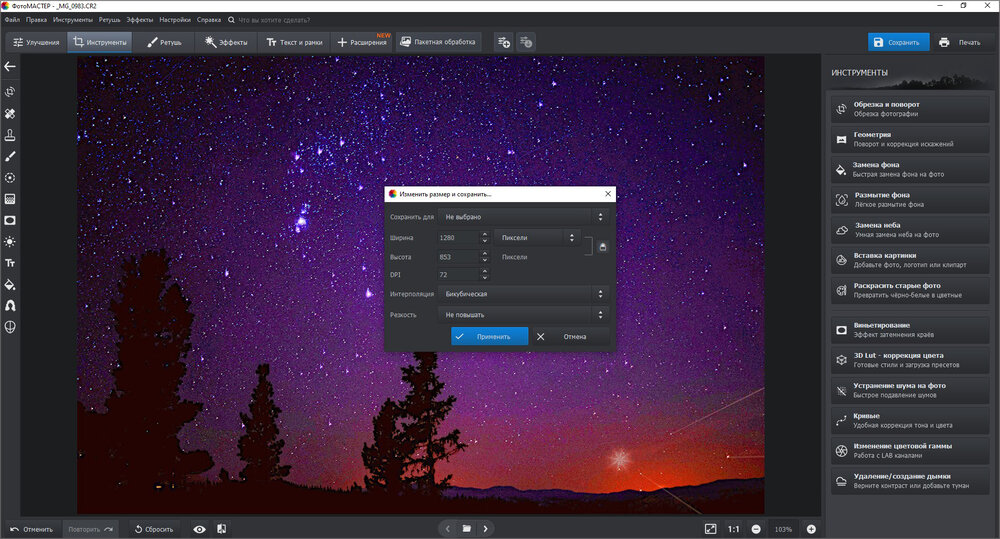Image resolution: width=1000 pixels, height=539 pixels.
Task: Increase width using the Ширина stepper arrow
Action: tap(484, 234)
